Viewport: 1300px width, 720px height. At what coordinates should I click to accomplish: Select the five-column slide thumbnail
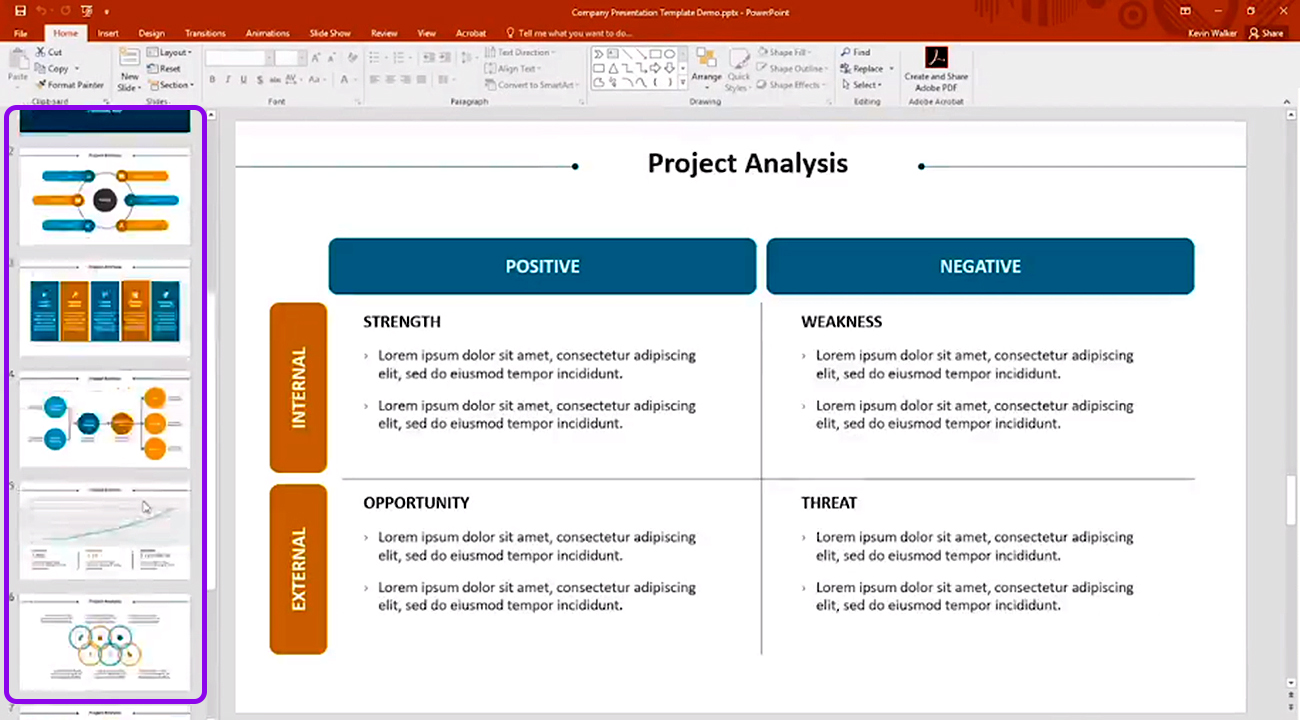point(105,310)
